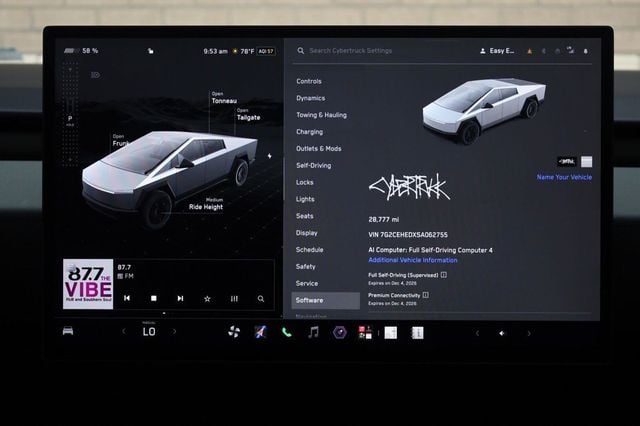Open Premium Connectivity info icon
The image size is (640, 426).
click(x=425, y=295)
